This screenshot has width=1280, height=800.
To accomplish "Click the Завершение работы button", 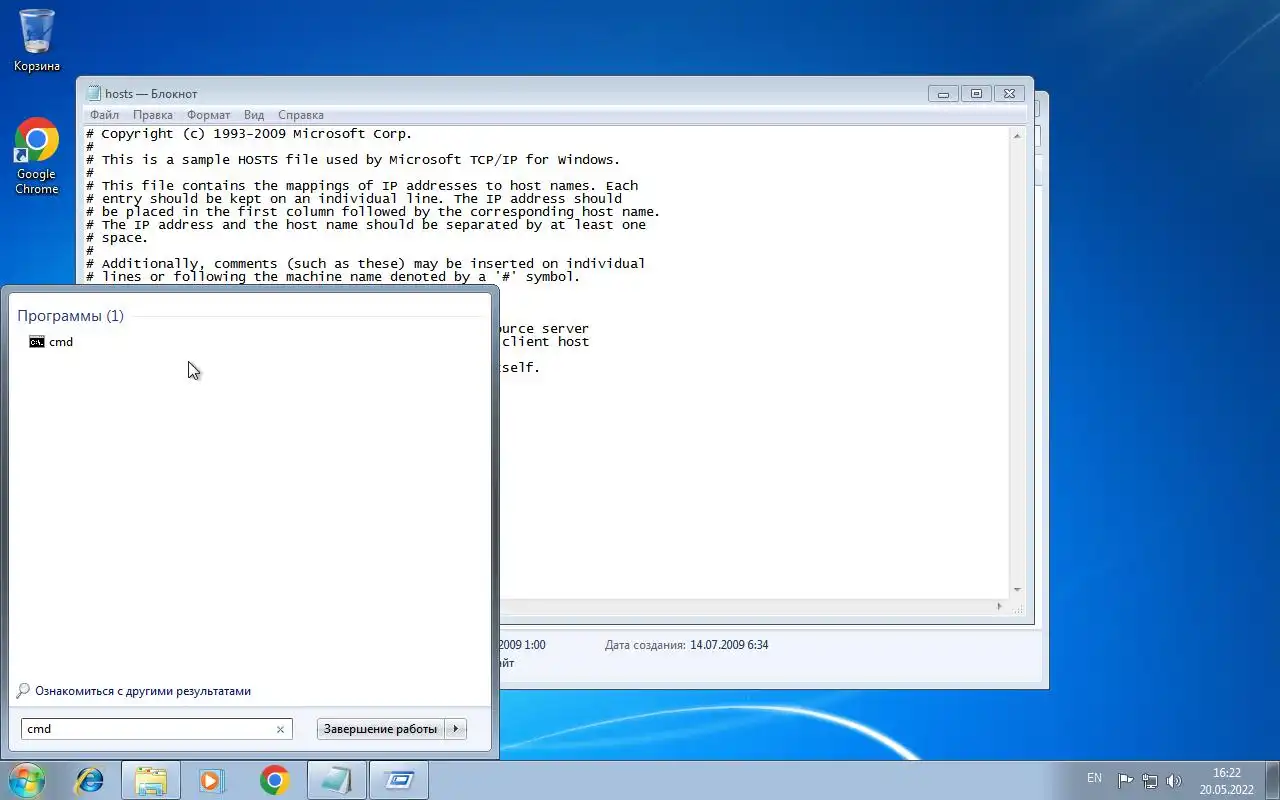I will 380,729.
